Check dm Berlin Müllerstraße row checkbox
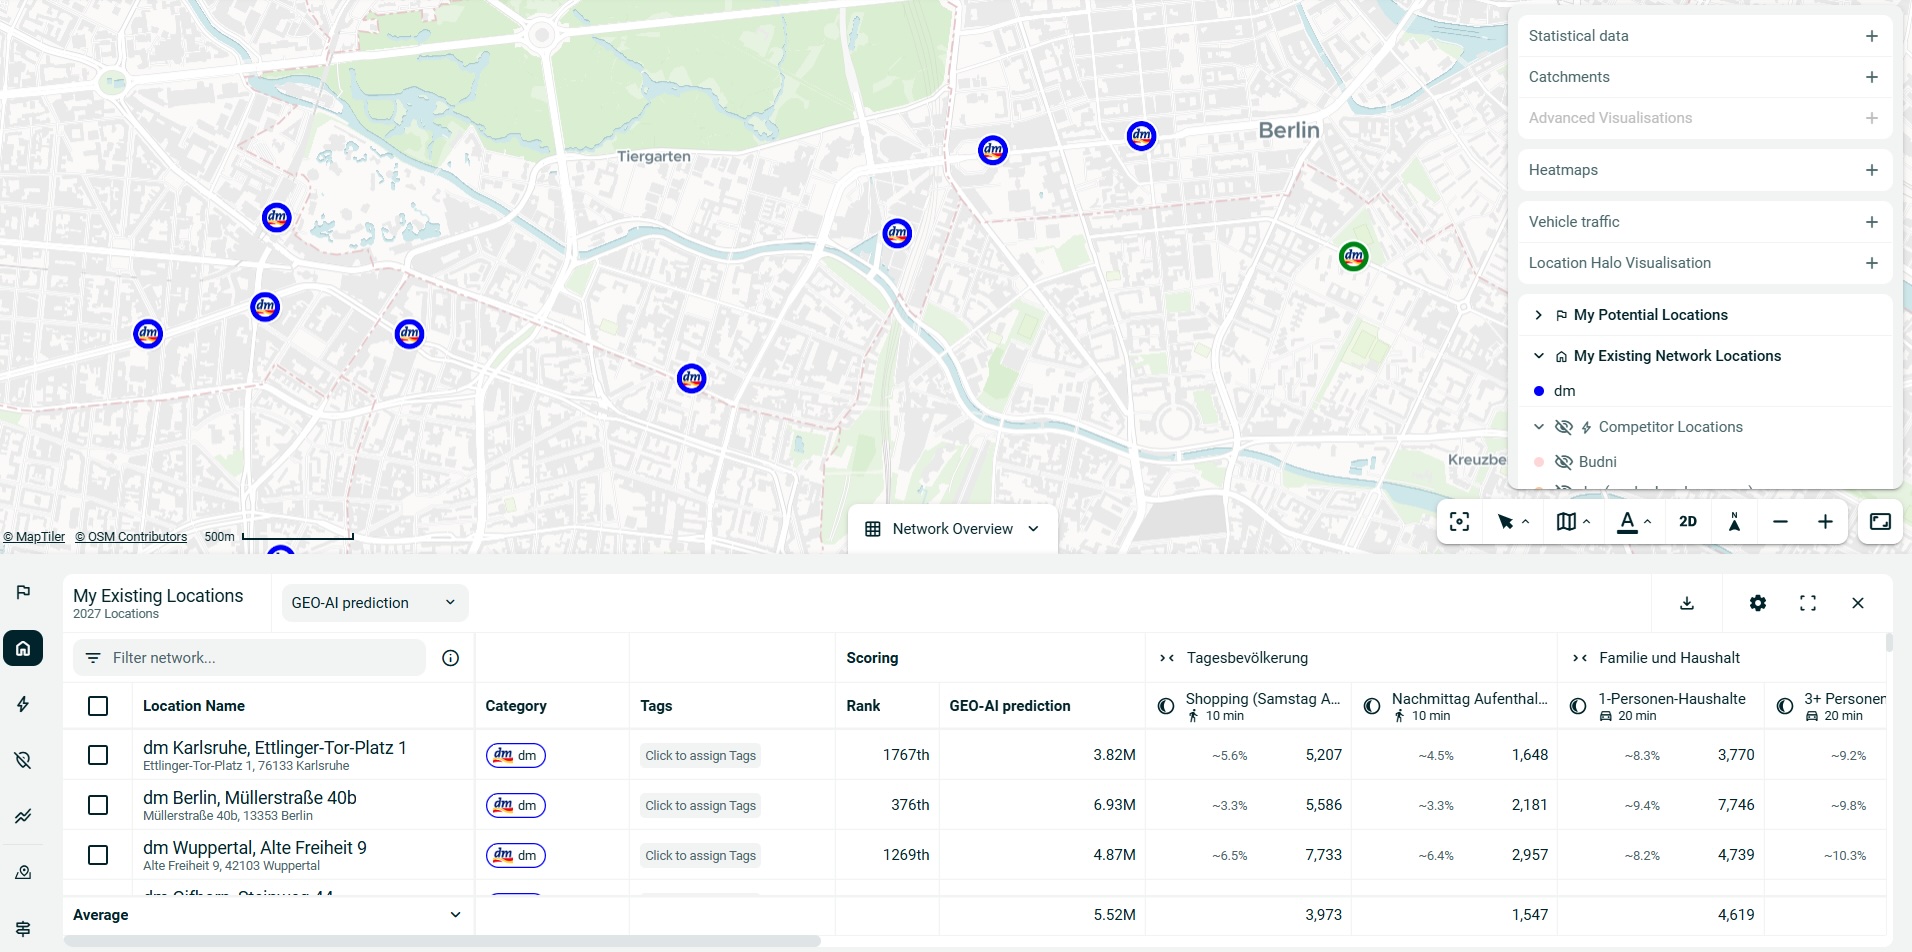The width and height of the screenshot is (1912, 952). tap(98, 805)
